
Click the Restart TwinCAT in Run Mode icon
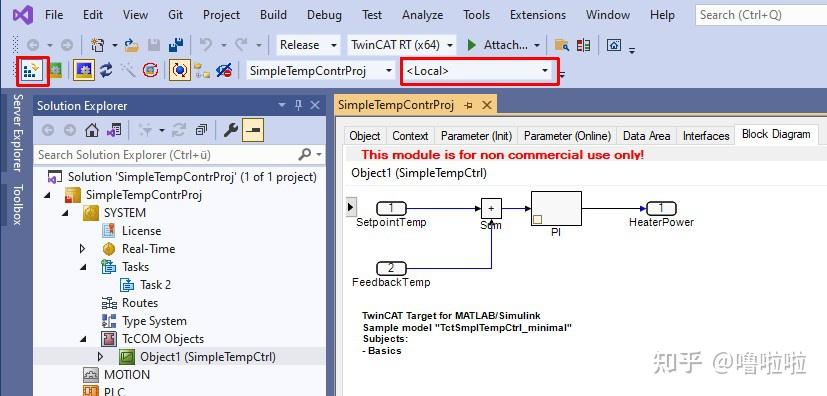(55, 71)
